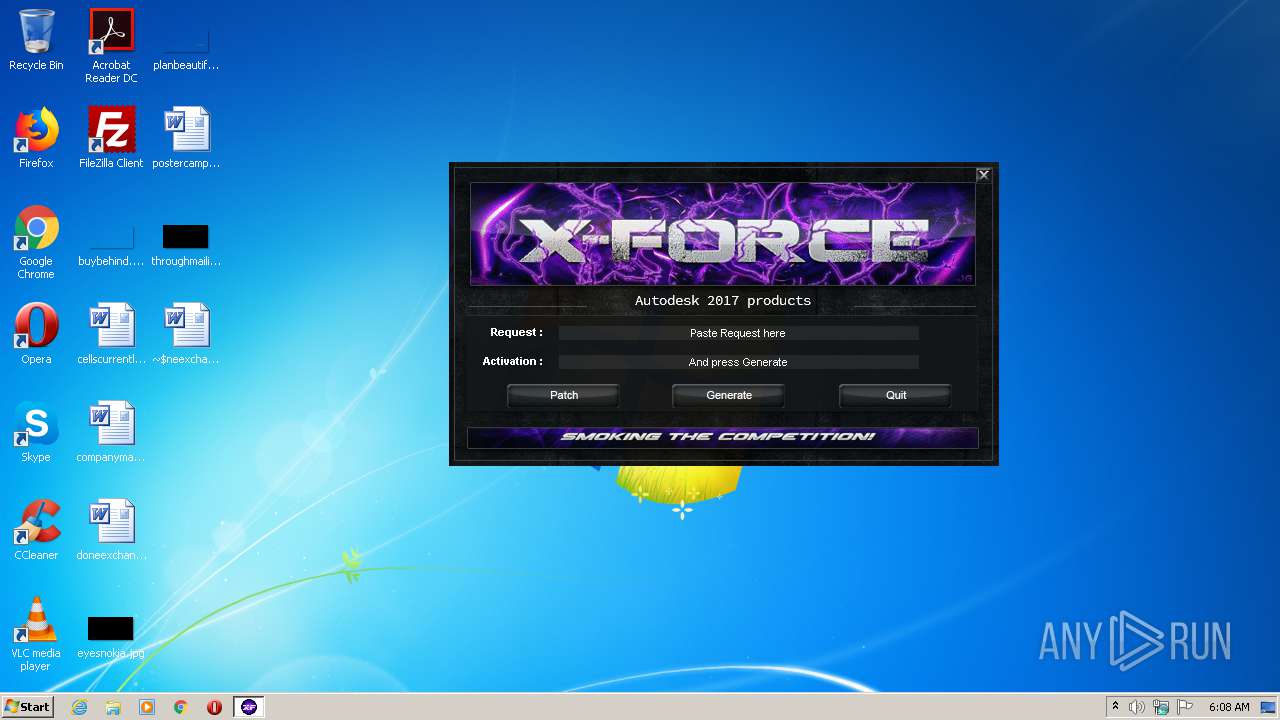1280x720 pixels.
Task: Open Google Chrome desktop shortcut
Action: 36,242
